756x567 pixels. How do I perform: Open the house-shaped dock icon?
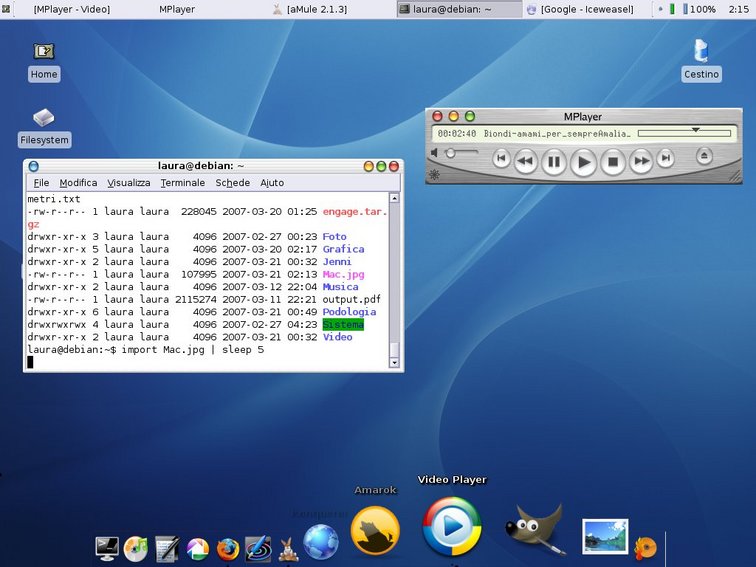(x=198, y=549)
